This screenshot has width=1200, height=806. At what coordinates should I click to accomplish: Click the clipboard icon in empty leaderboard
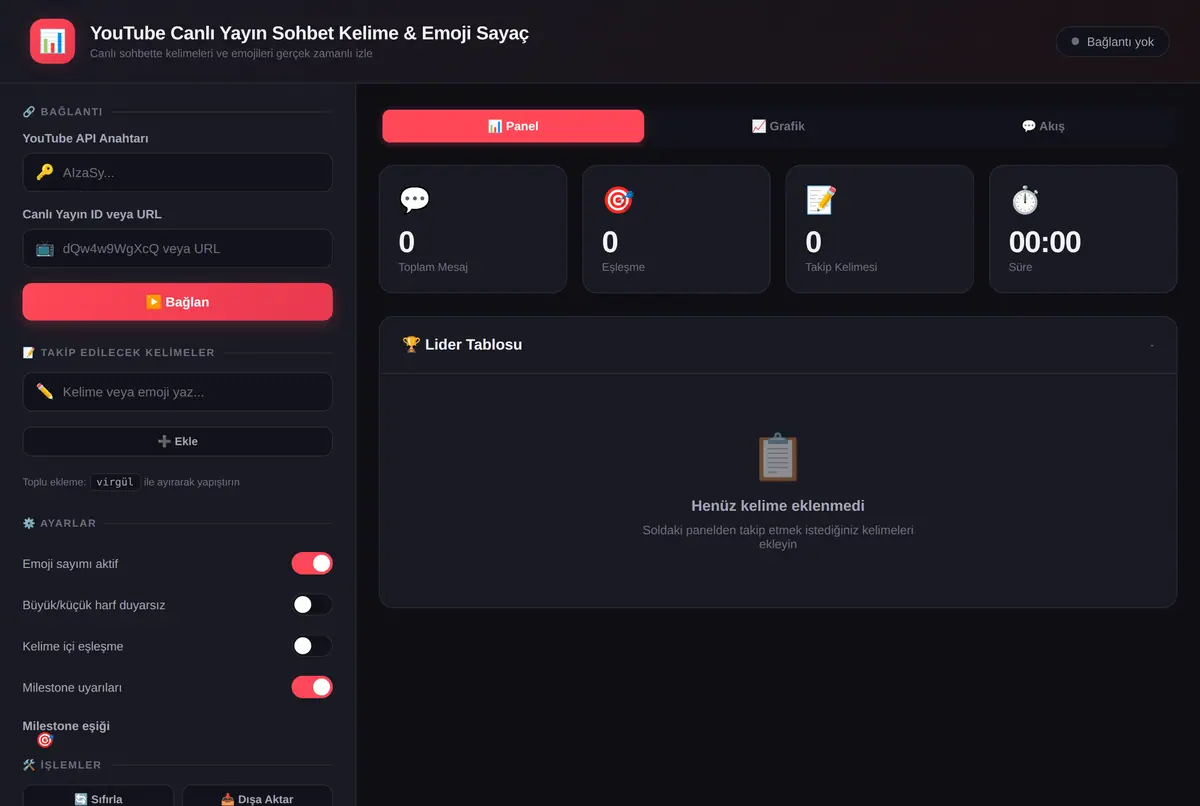[778, 458]
